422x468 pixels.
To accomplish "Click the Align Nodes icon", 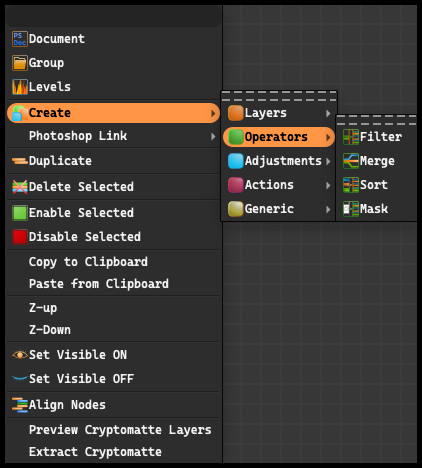I will point(20,405).
